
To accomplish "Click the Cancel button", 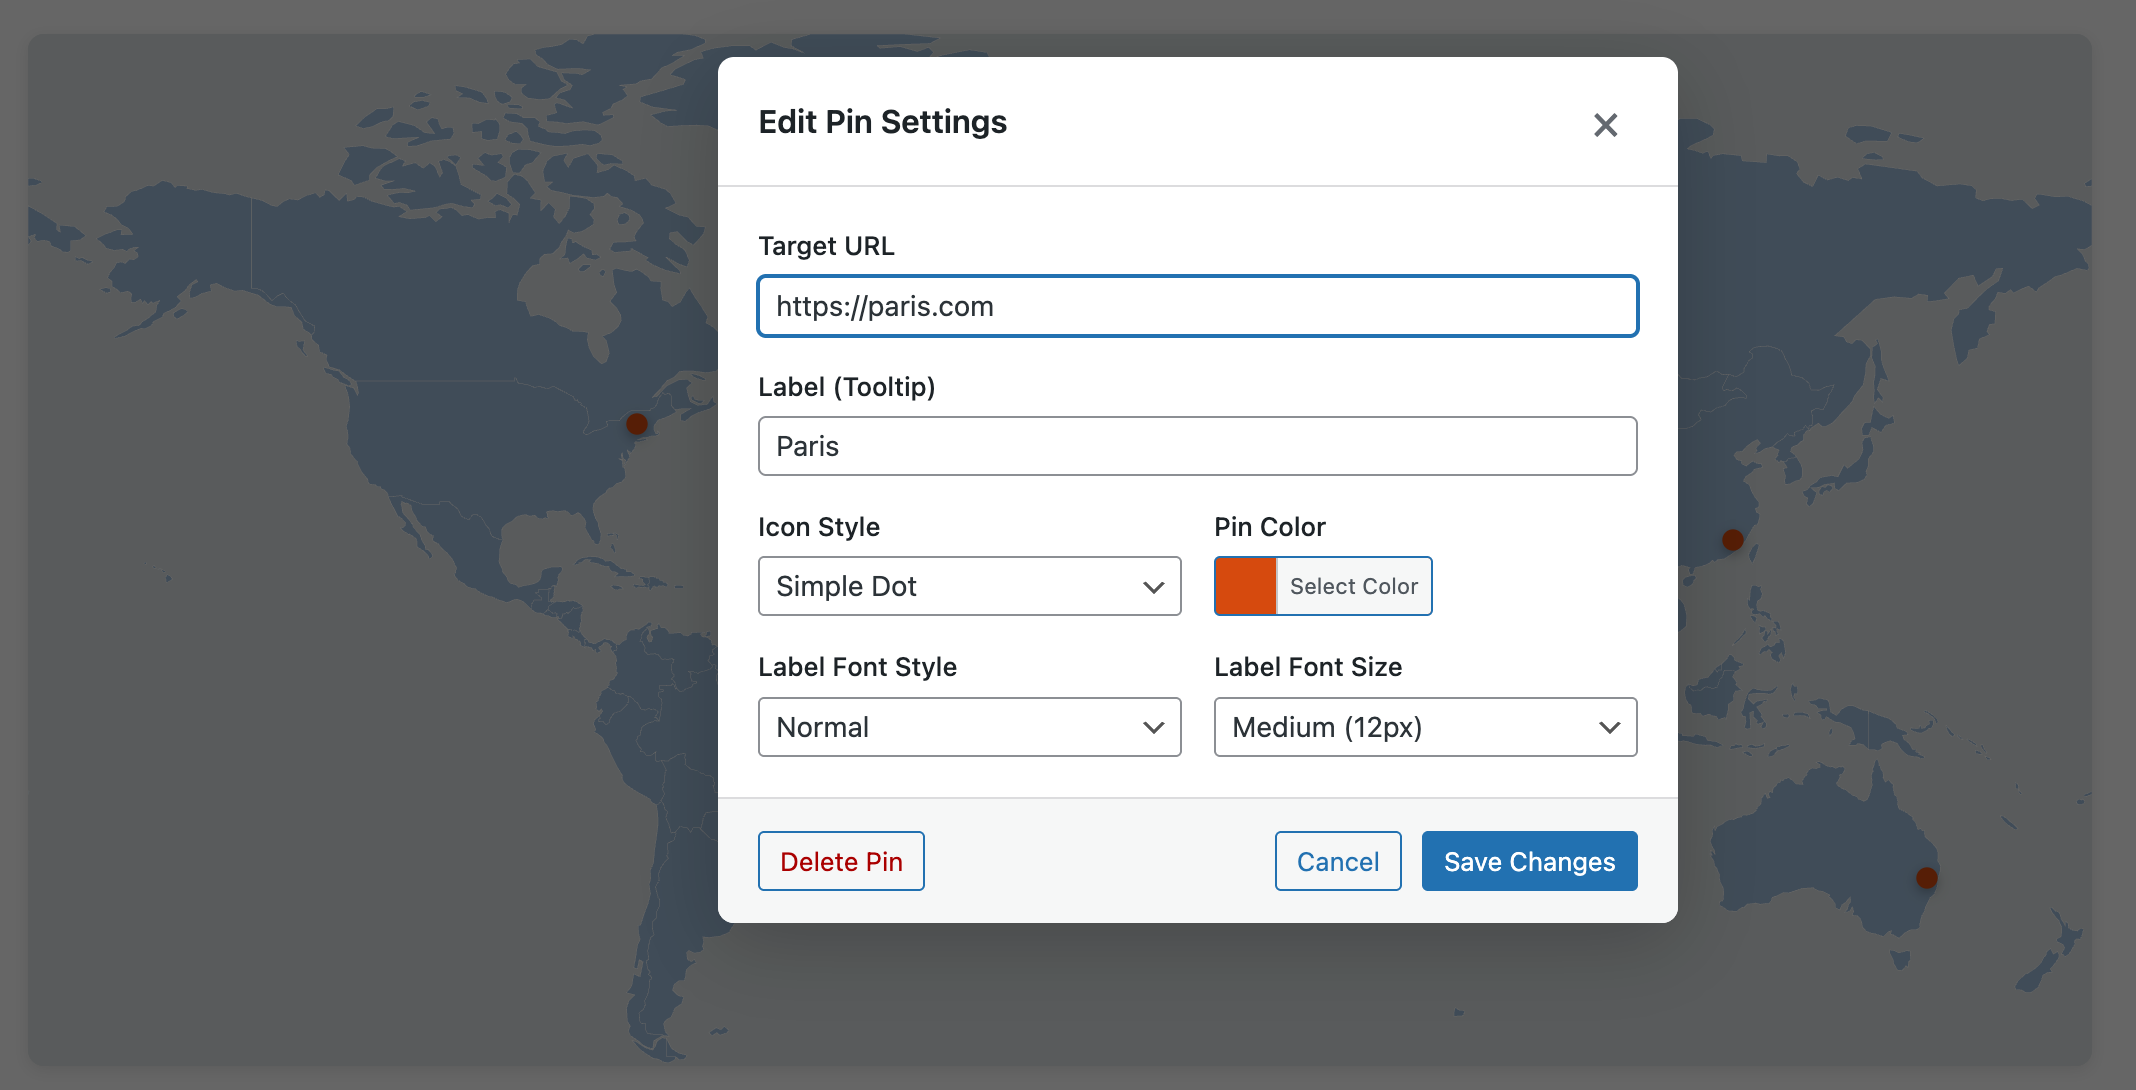I will coord(1337,861).
